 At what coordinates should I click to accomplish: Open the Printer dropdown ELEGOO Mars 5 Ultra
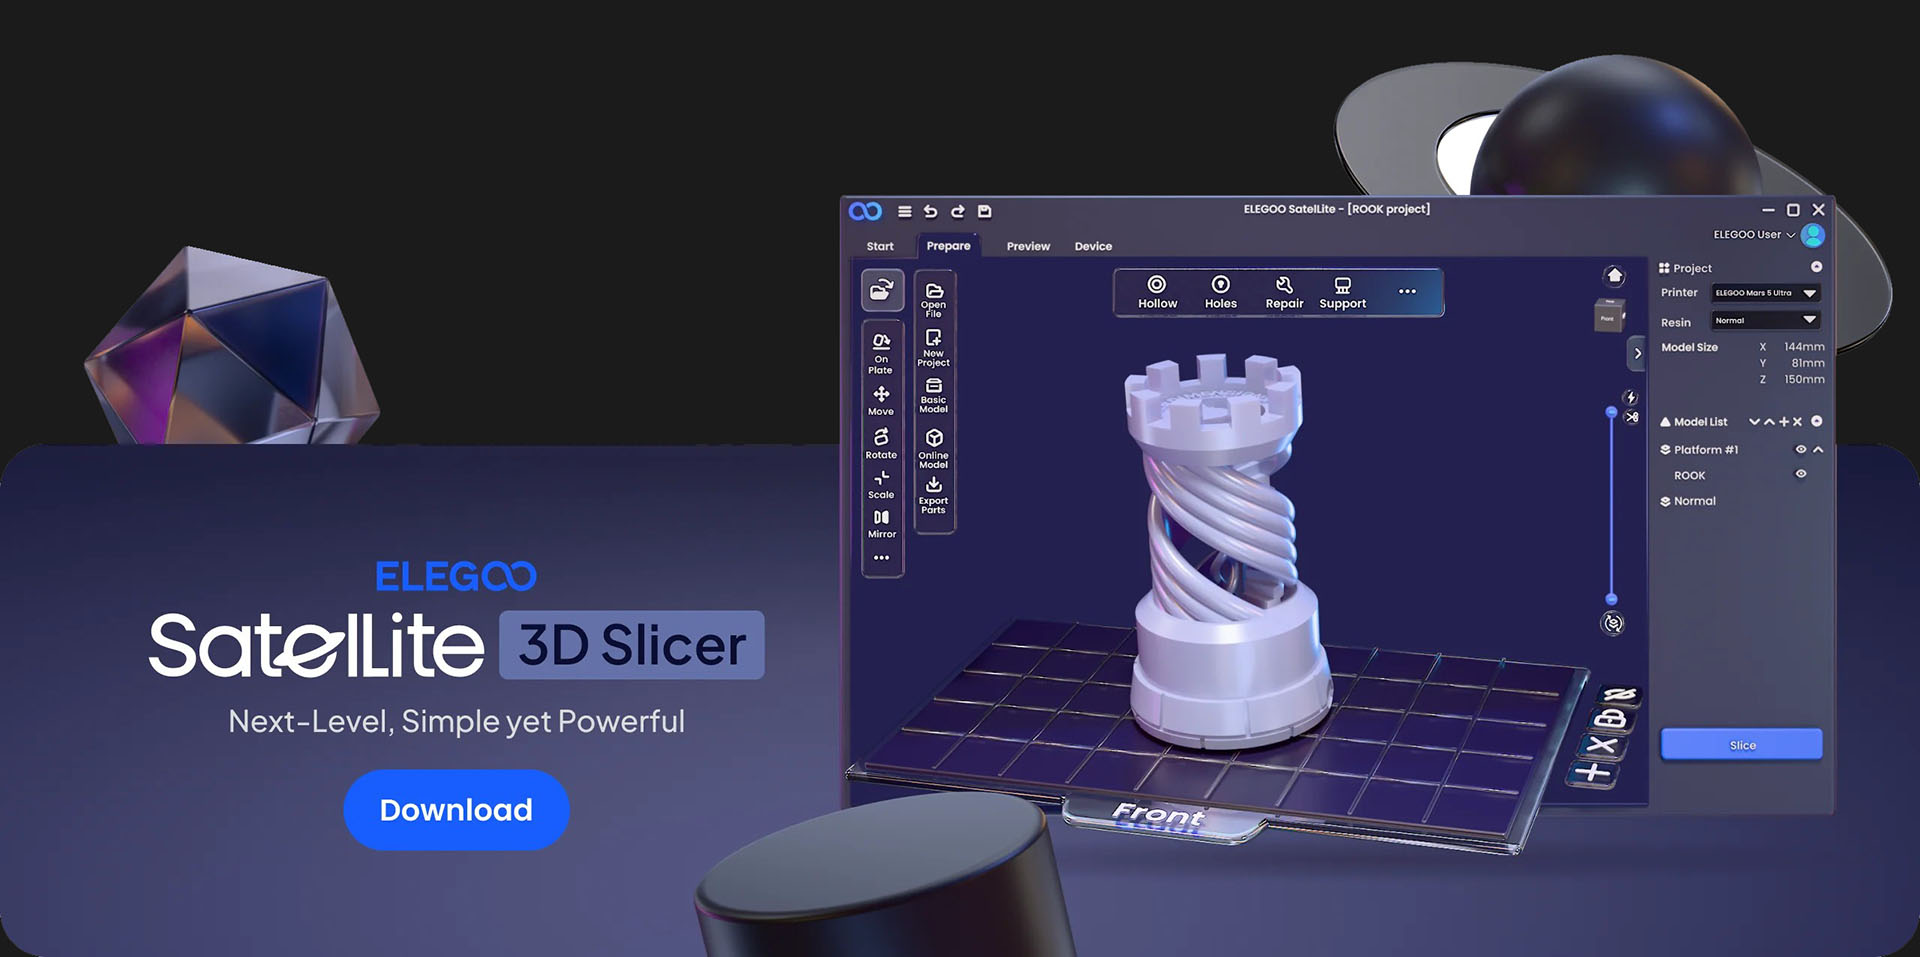pyautogui.click(x=1766, y=293)
